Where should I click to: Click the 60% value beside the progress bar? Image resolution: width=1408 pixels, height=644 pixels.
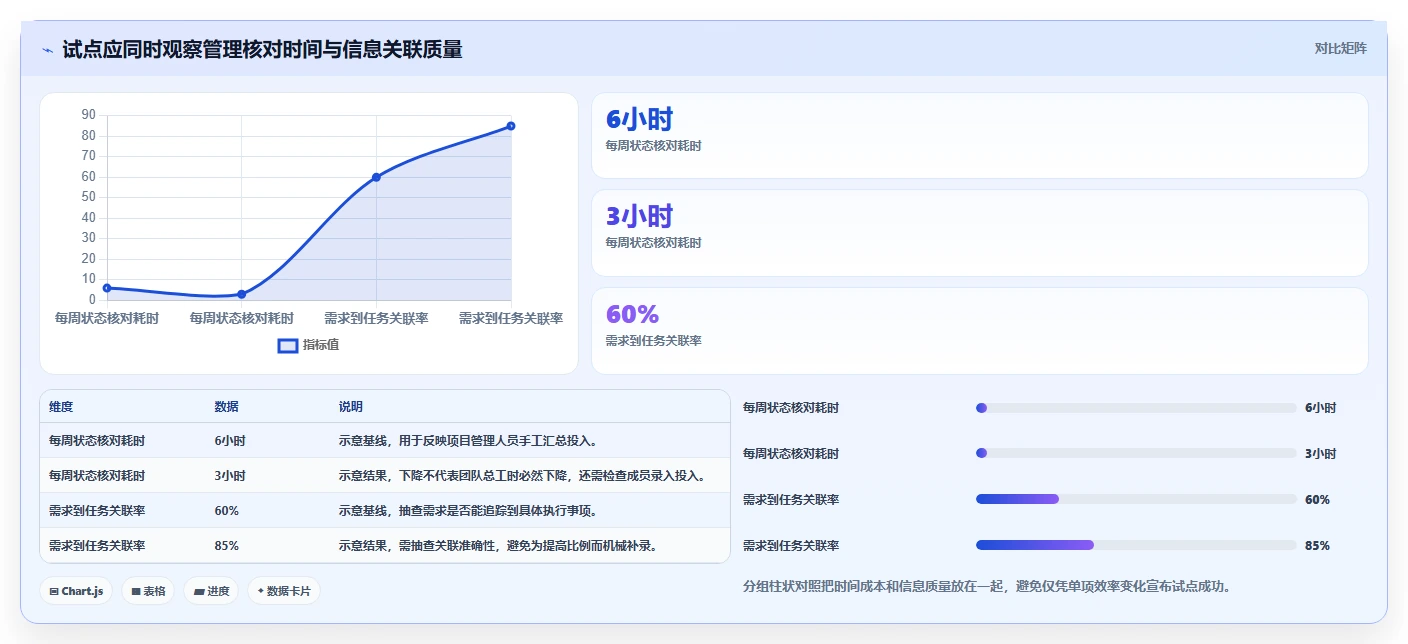[1317, 500]
